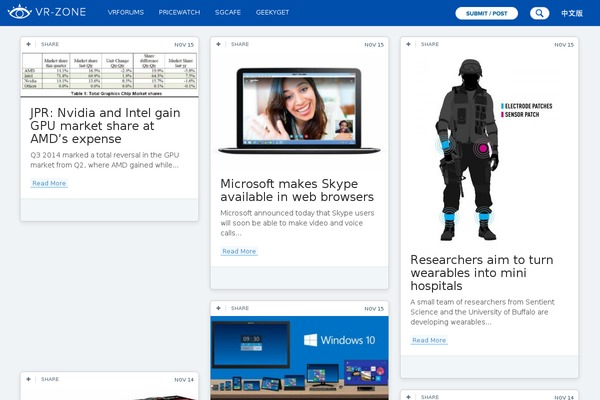Click plus icon on JPR Nvidia card
This screenshot has width=600, height=400.
tap(28, 44)
